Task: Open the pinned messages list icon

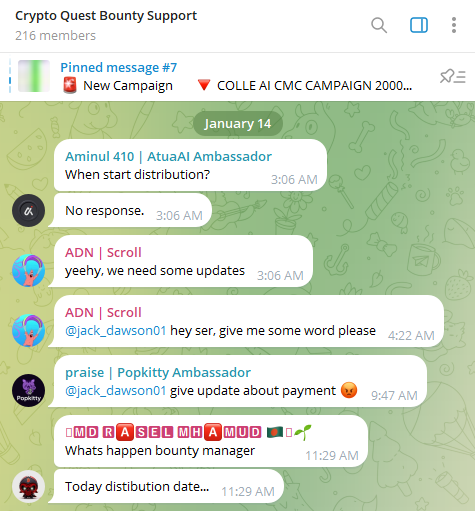Action: [453, 77]
